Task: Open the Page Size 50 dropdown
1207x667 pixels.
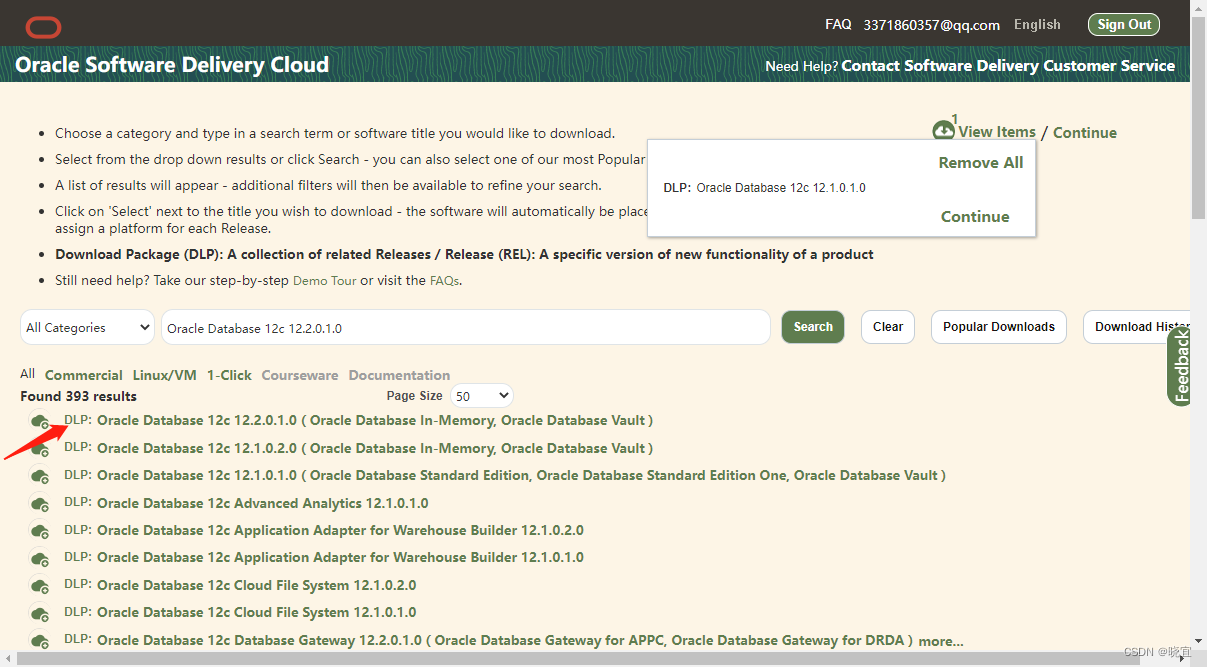Action: point(481,396)
